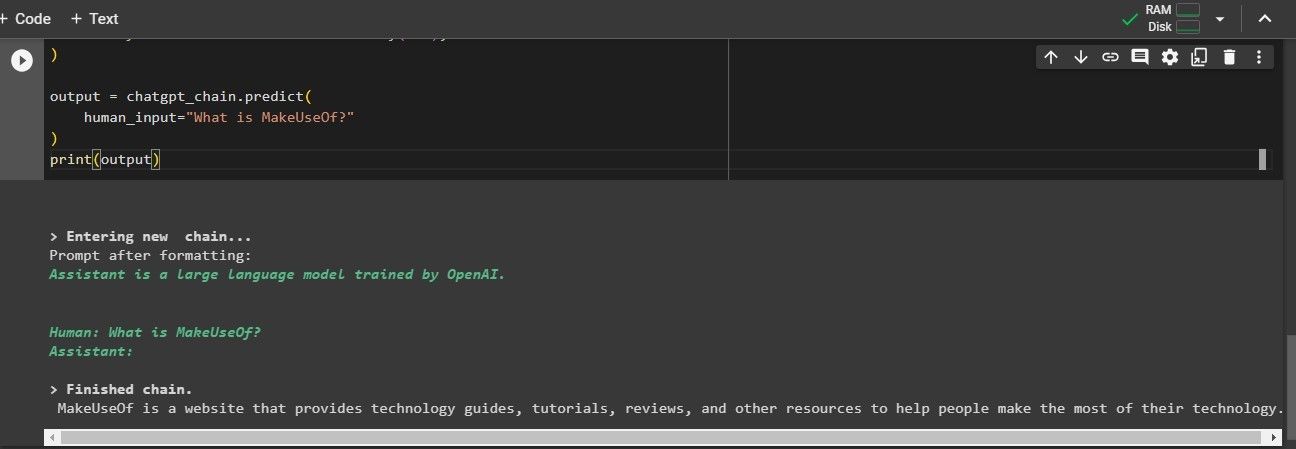Click "Human: What is MakeUseOf?" output line
This screenshot has width=1296, height=449.
coord(155,332)
